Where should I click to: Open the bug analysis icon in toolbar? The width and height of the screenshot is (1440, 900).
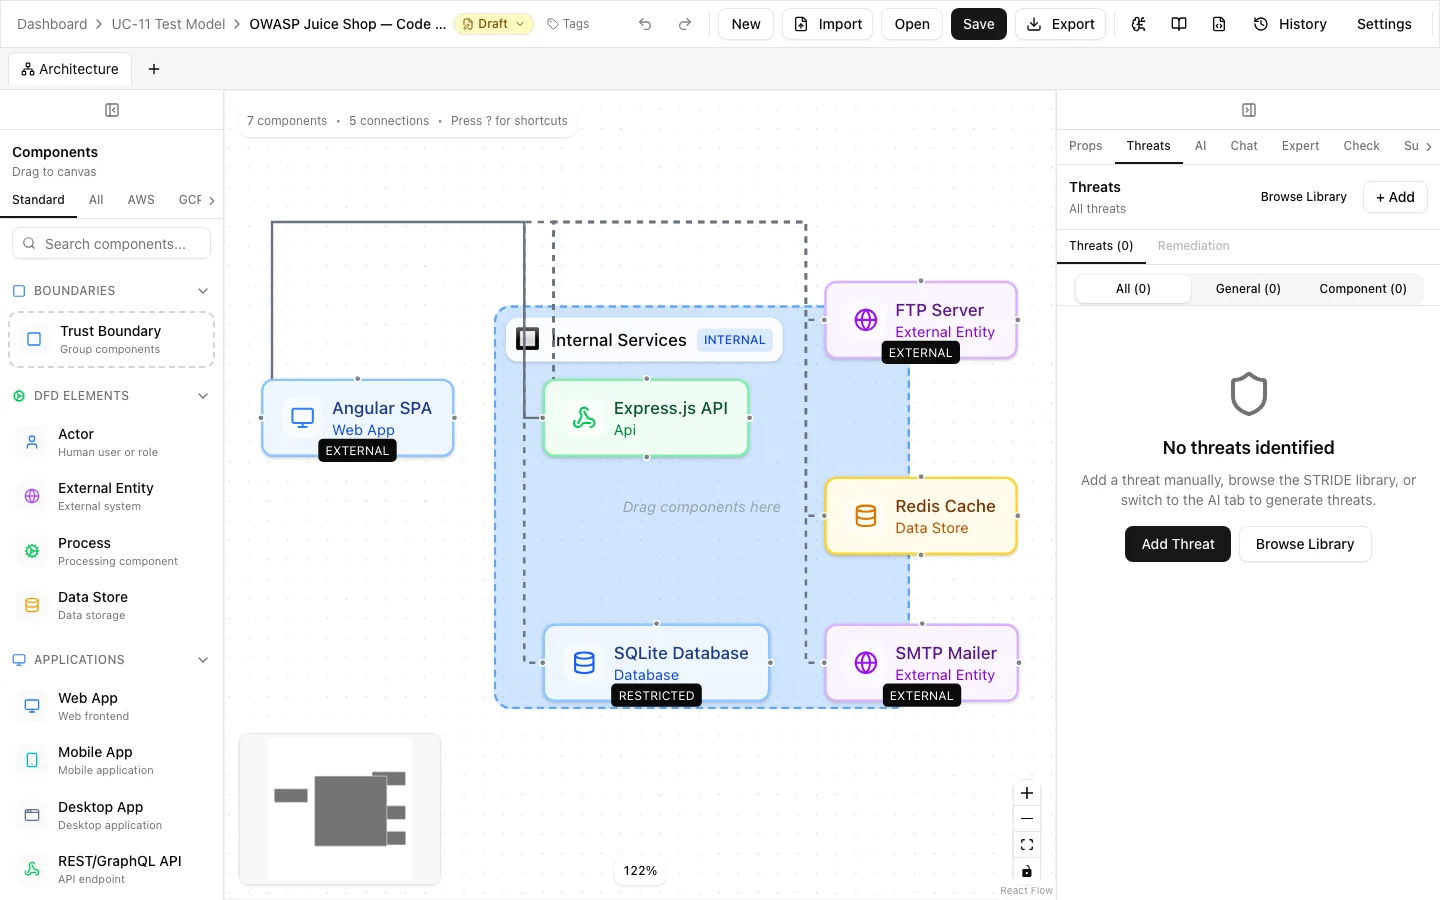[1139, 24]
